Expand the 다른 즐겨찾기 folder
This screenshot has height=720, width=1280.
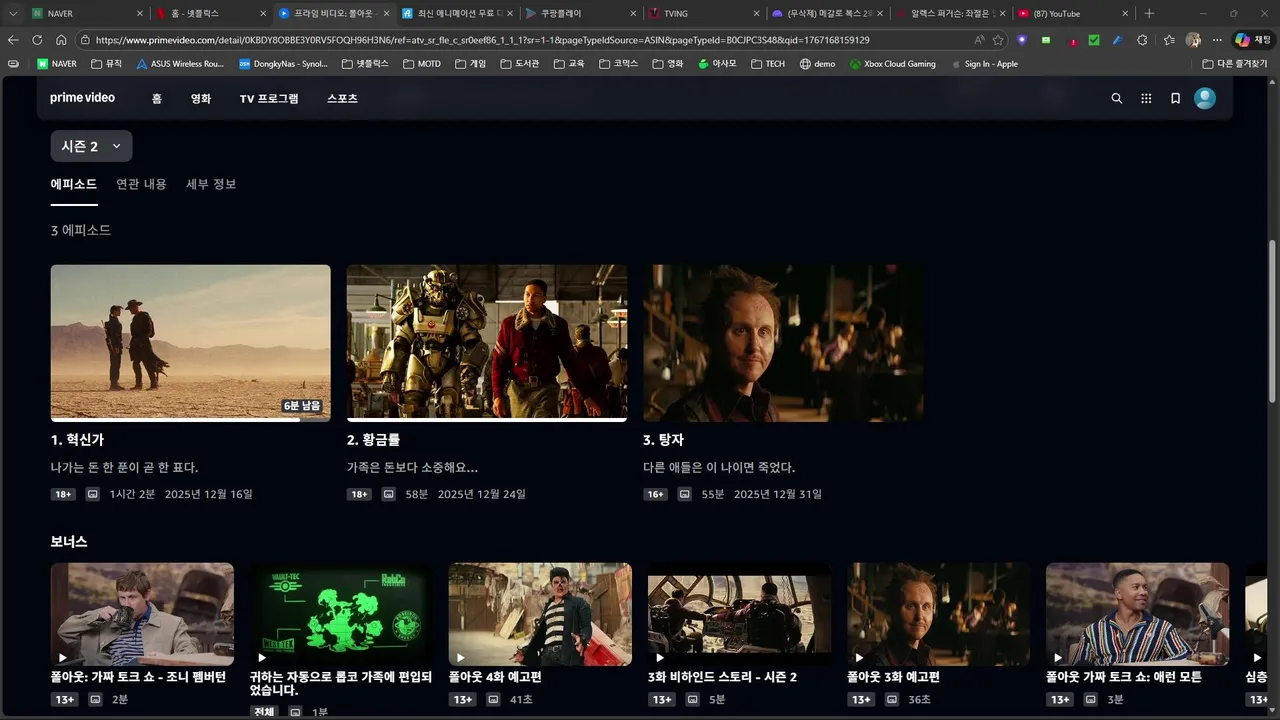(1235, 64)
